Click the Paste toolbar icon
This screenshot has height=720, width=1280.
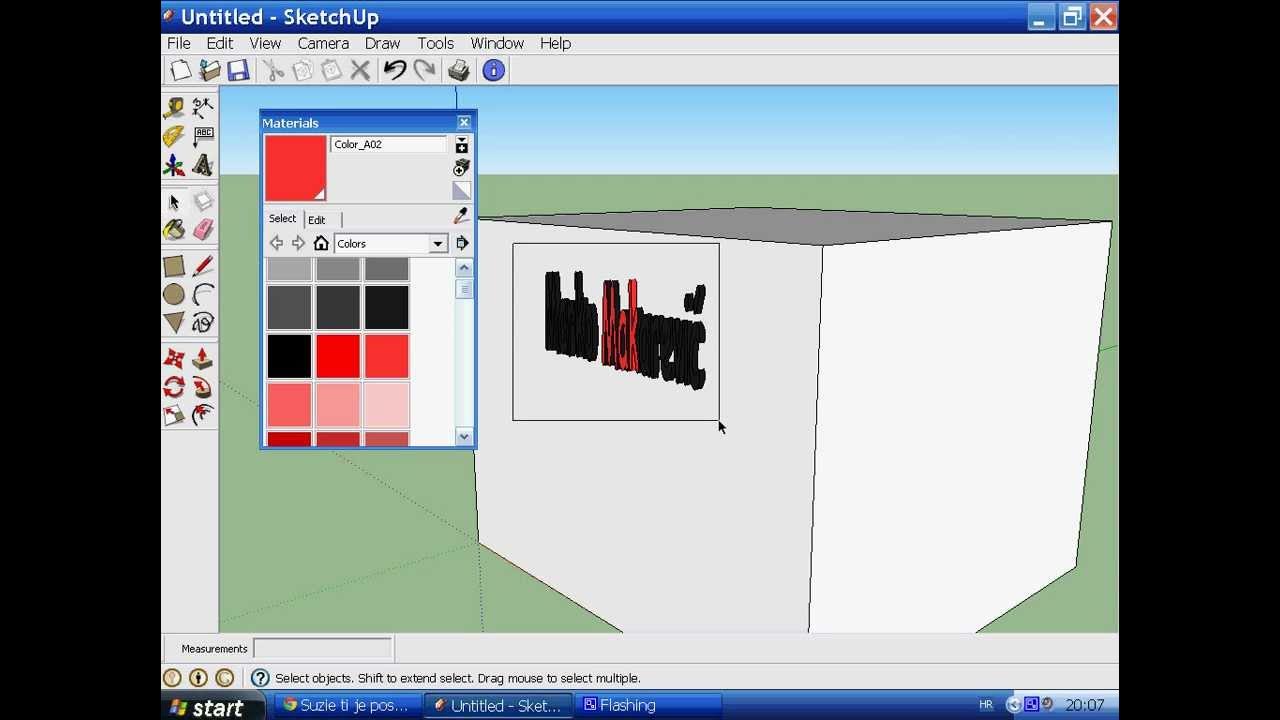[331, 70]
